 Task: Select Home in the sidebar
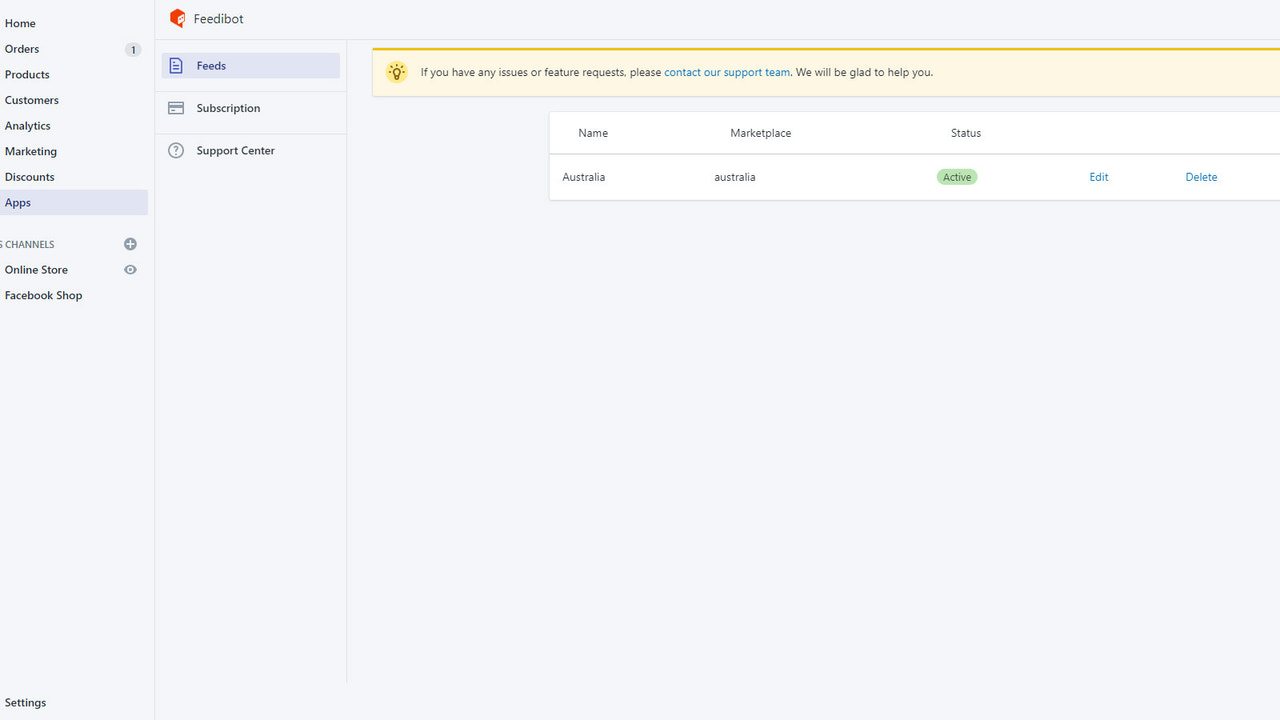[20, 22]
